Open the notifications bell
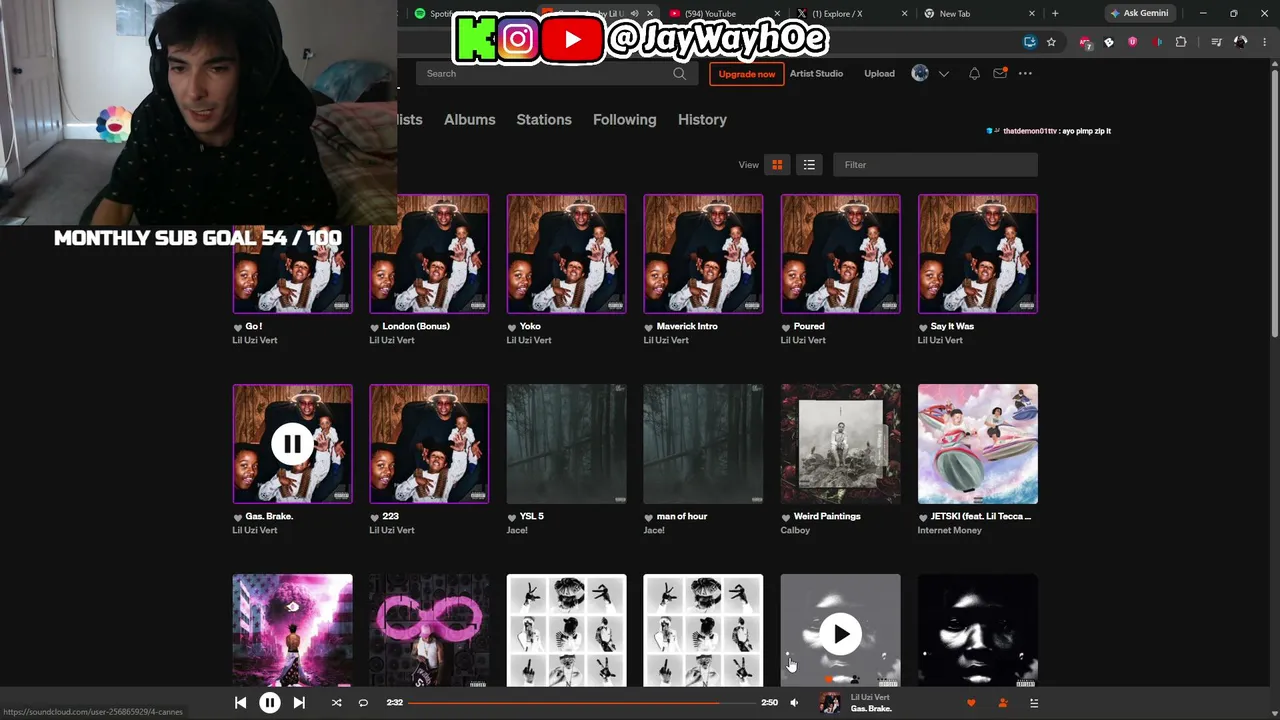The width and height of the screenshot is (1280, 720). (974, 74)
